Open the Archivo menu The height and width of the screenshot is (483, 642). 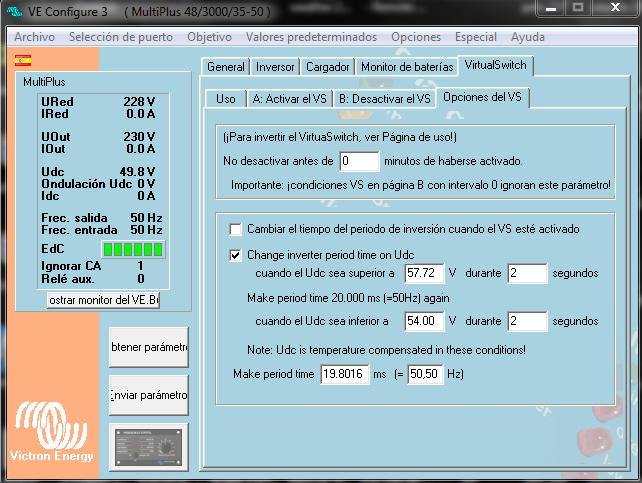click(x=34, y=37)
